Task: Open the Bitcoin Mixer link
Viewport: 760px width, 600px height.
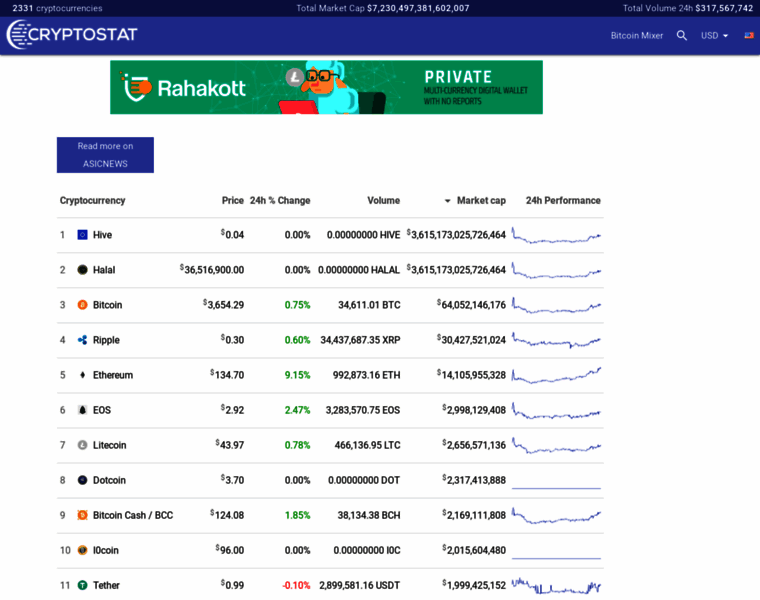Action: tap(636, 35)
